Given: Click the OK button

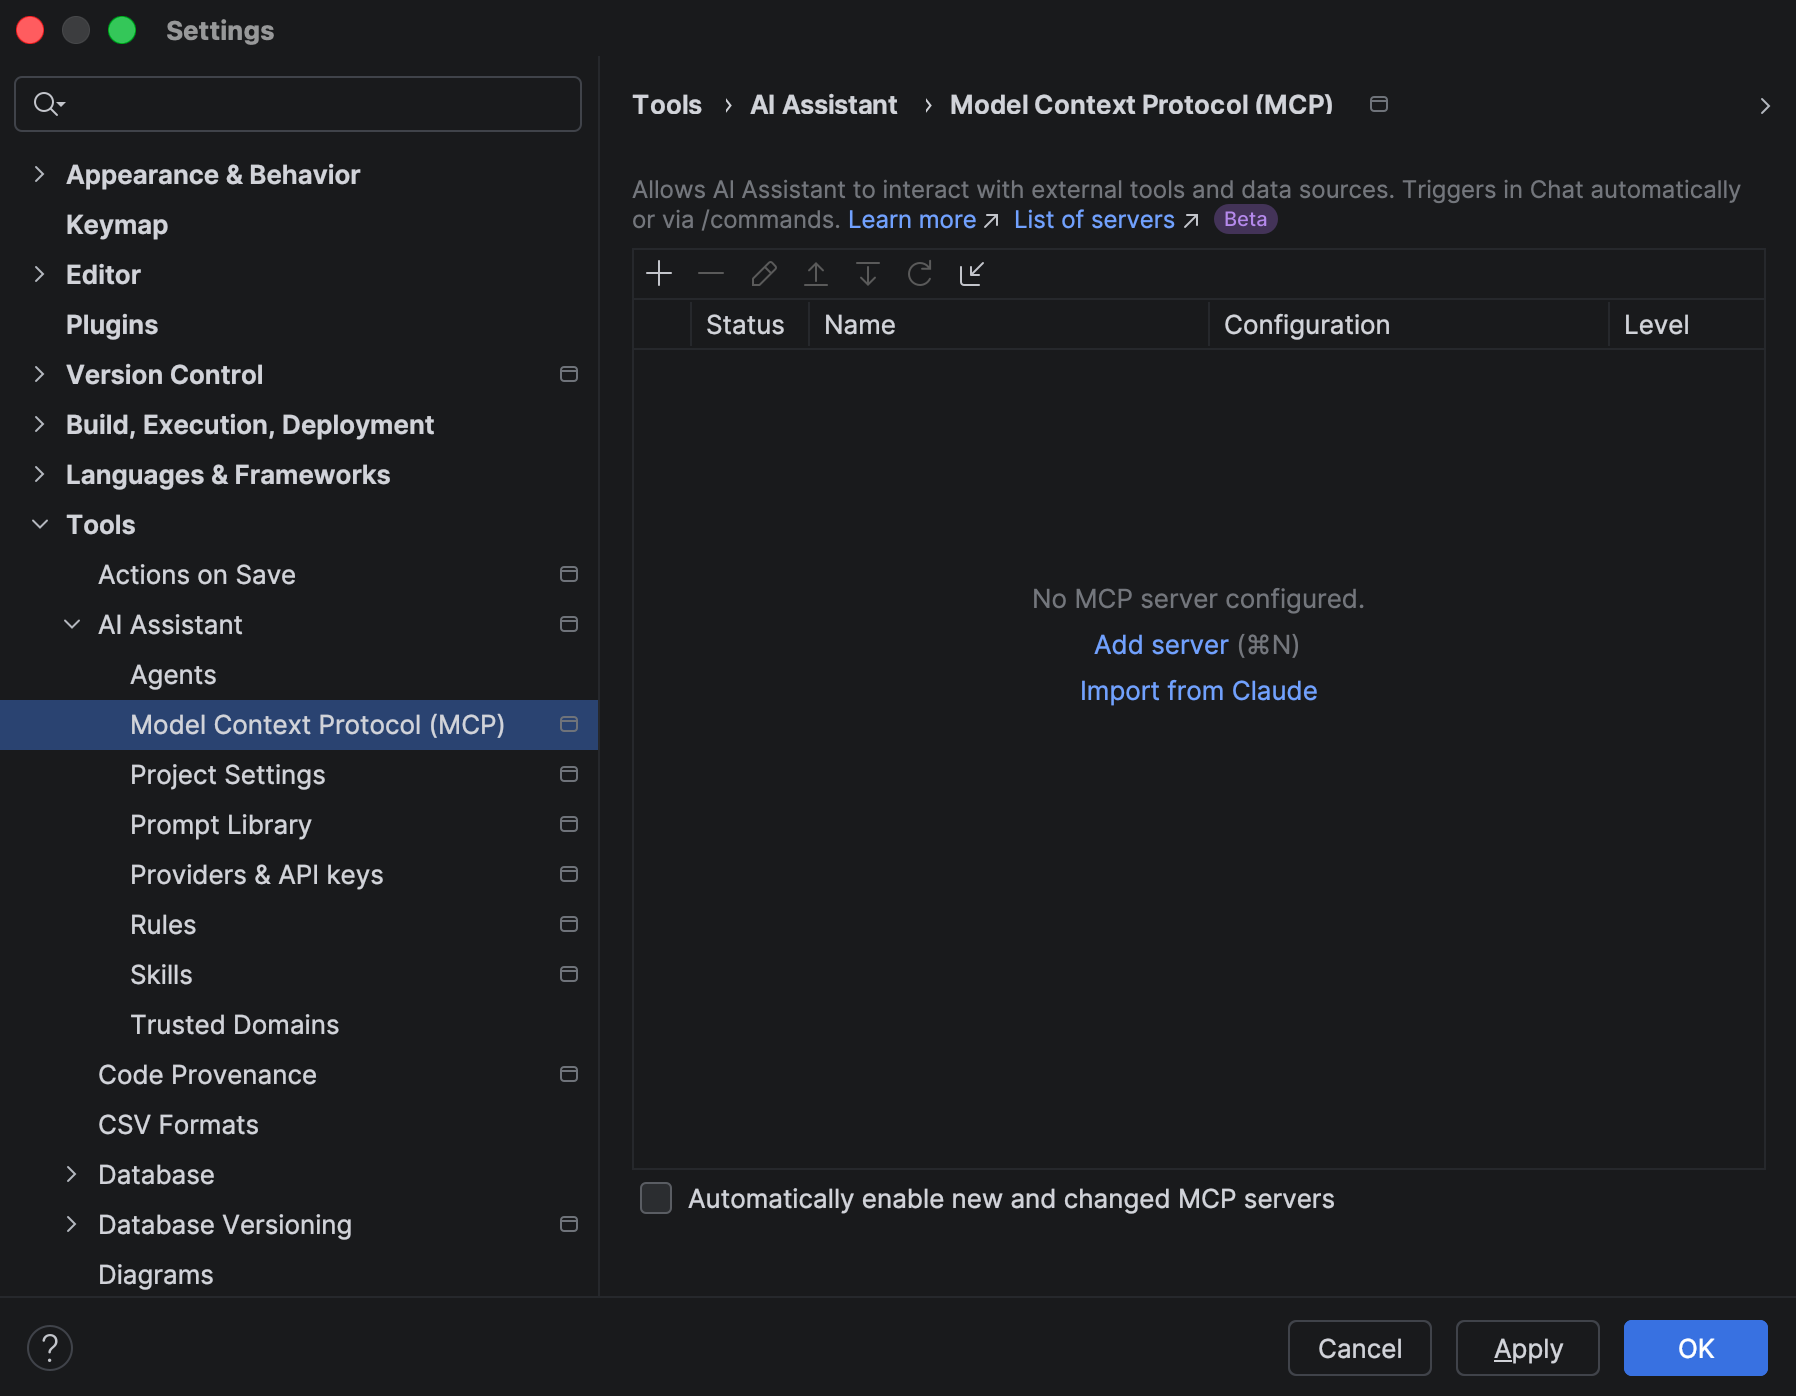Looking at the screenshot, I should coord(1696,1348).
